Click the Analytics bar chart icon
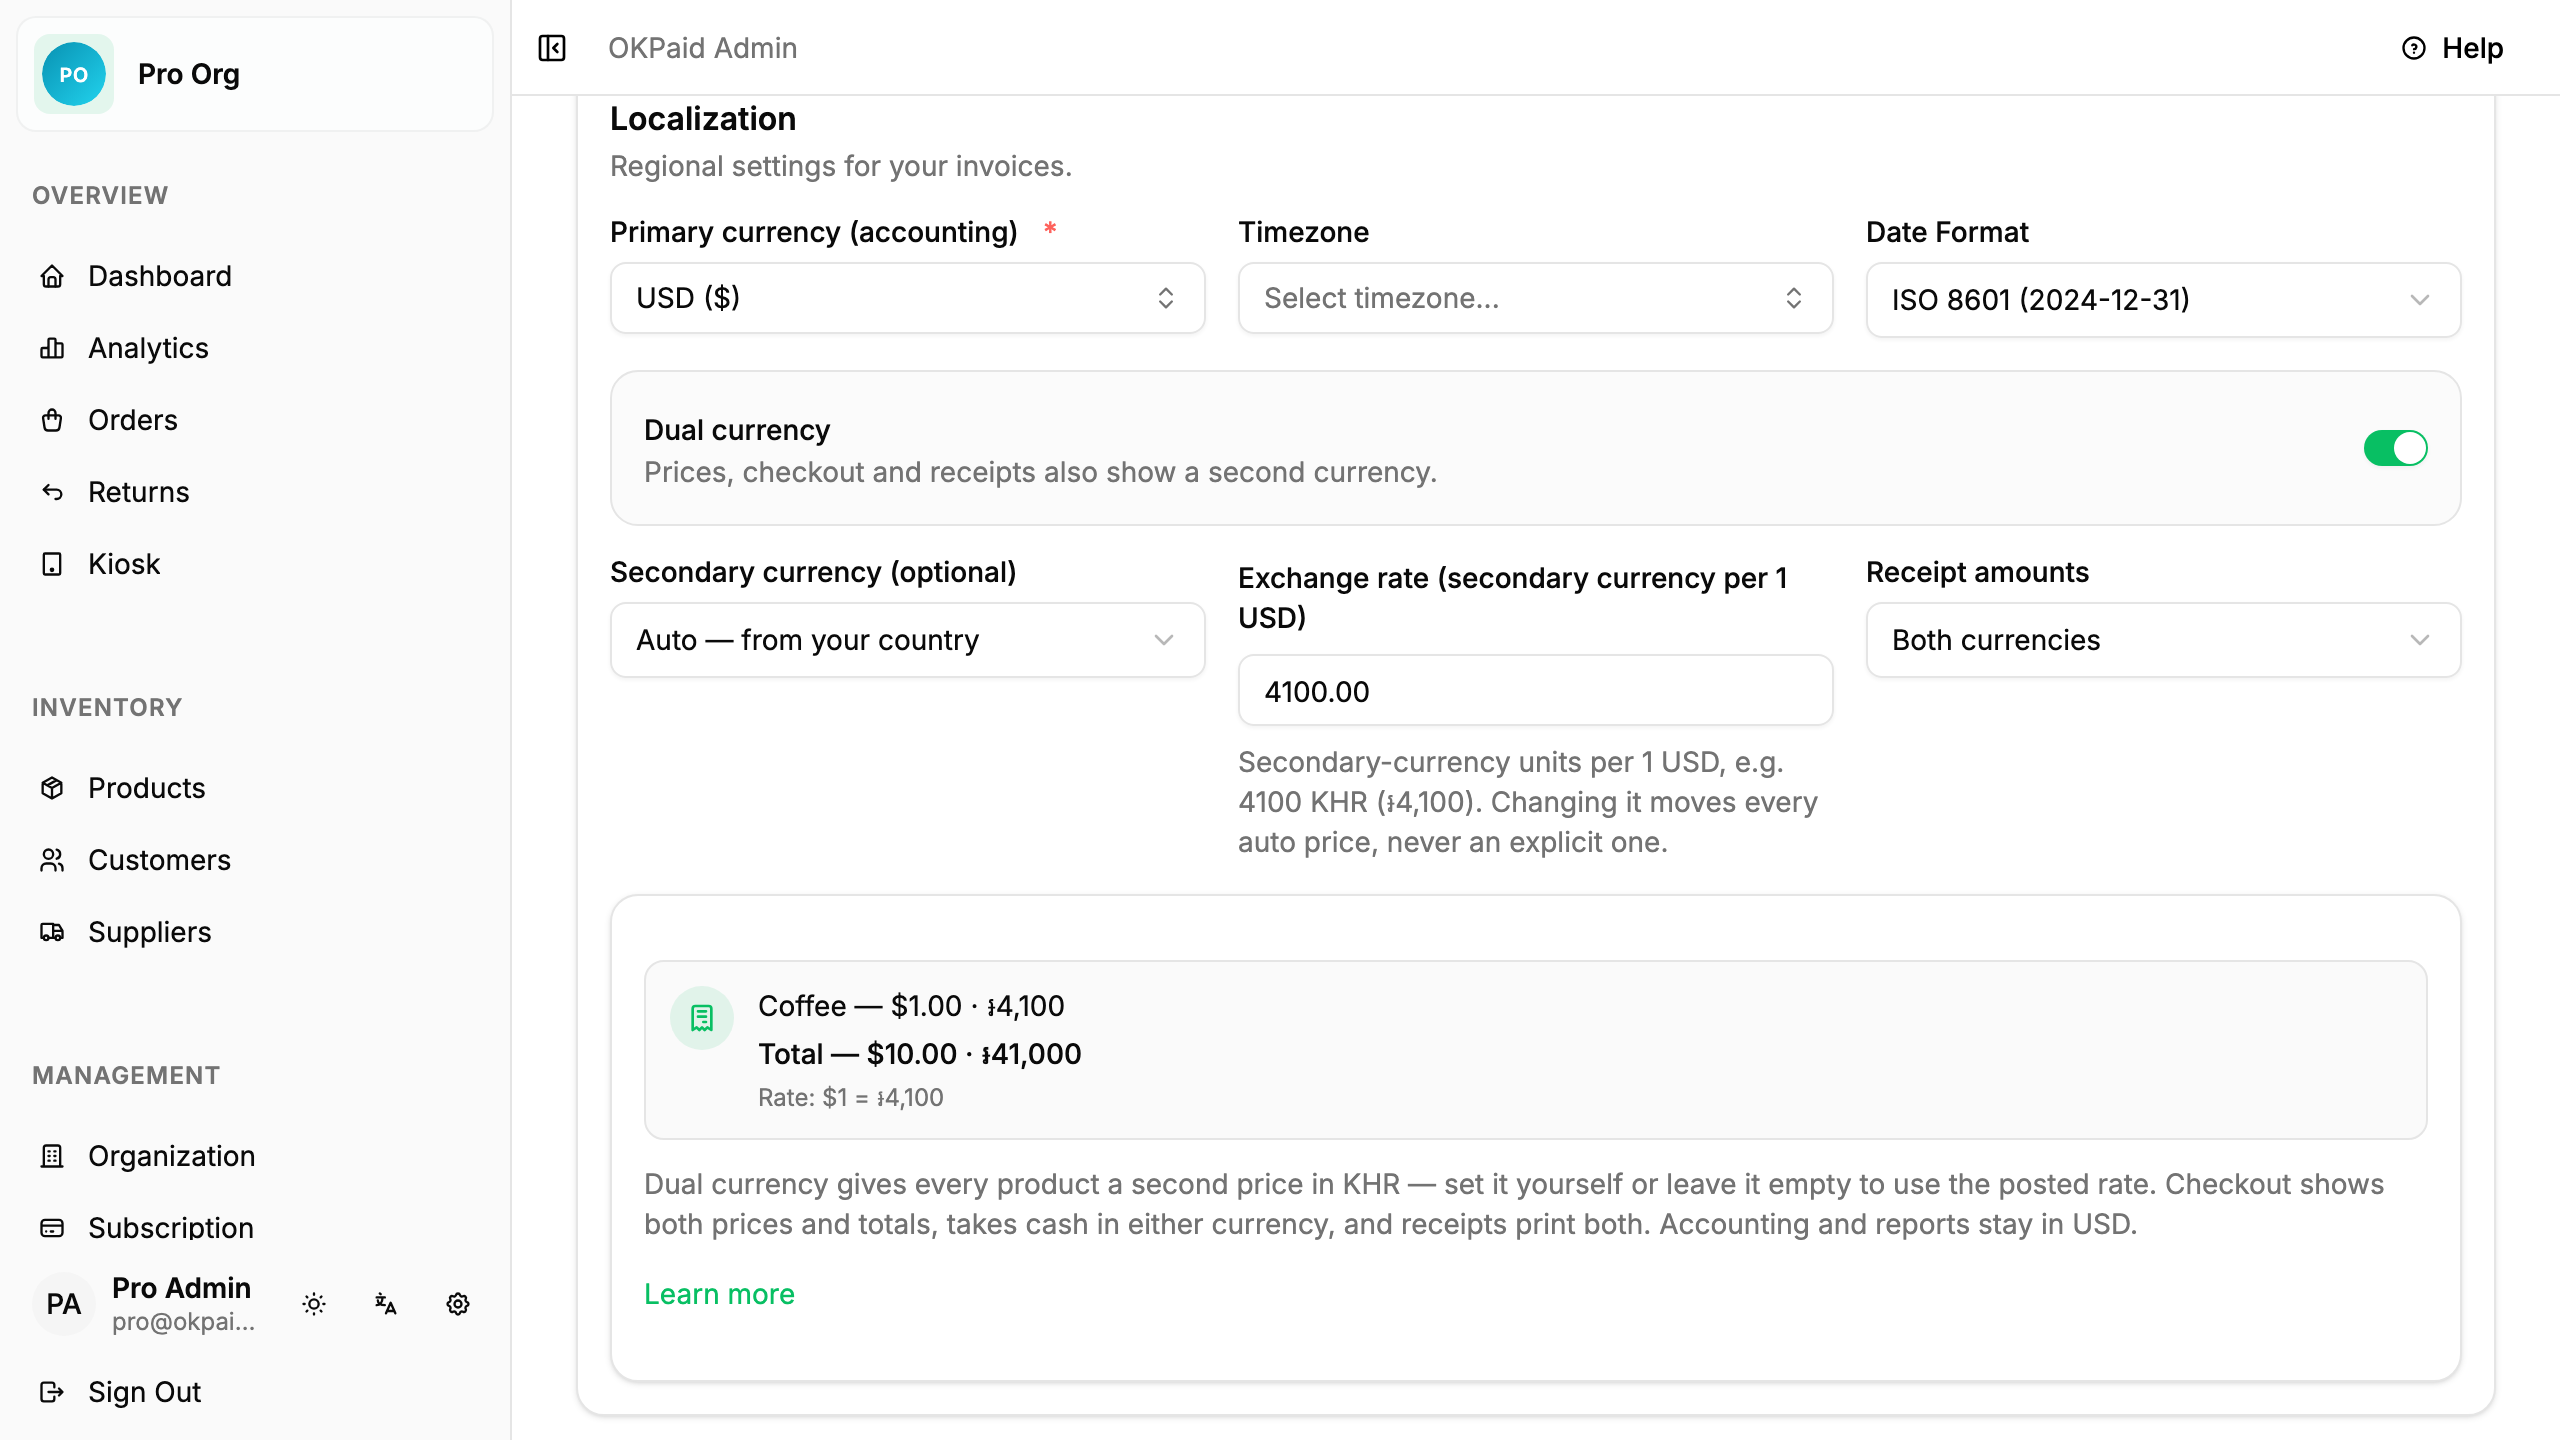Screen dimensions: 2560x1440 (52, 348)
